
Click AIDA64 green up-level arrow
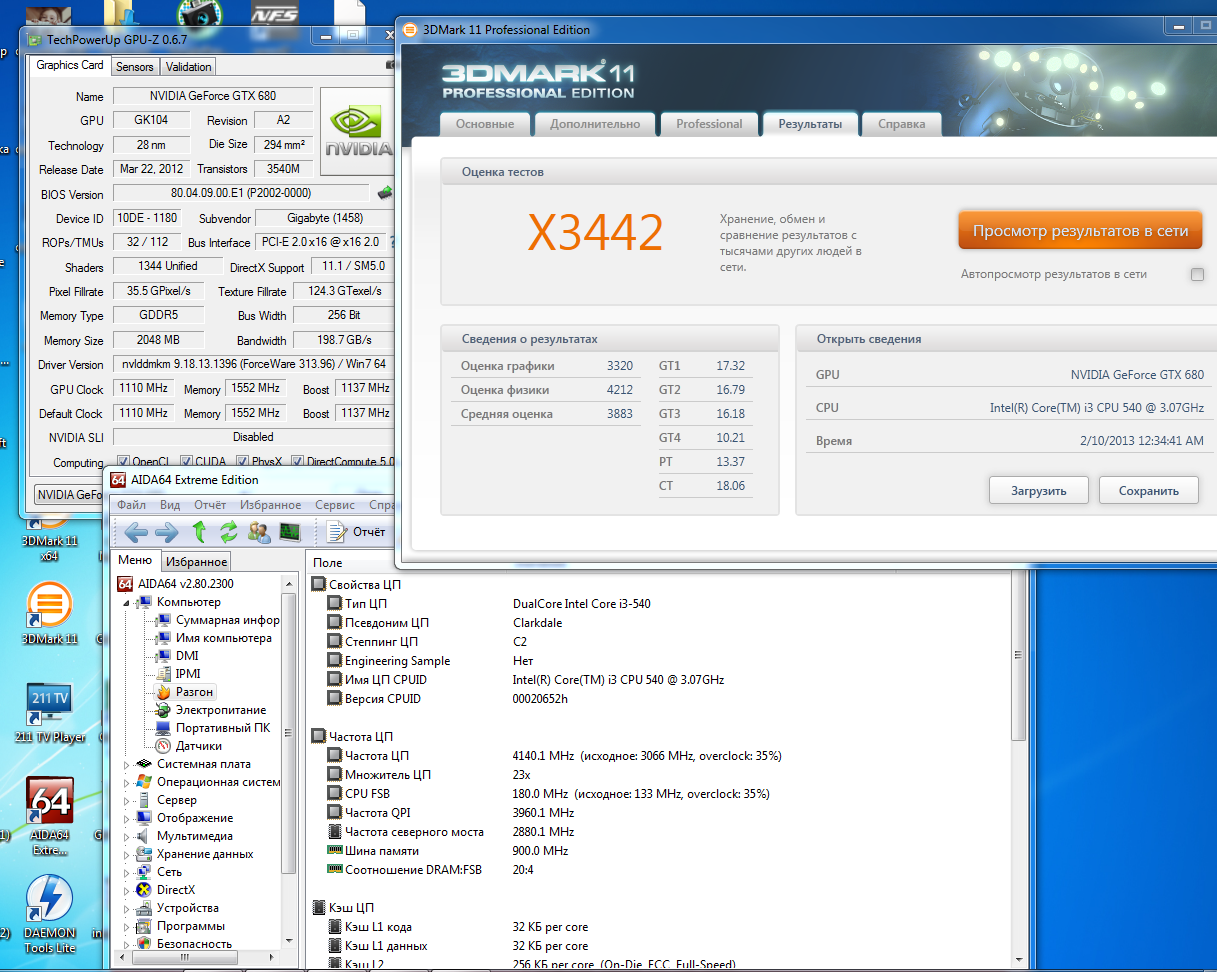(199, 531)
